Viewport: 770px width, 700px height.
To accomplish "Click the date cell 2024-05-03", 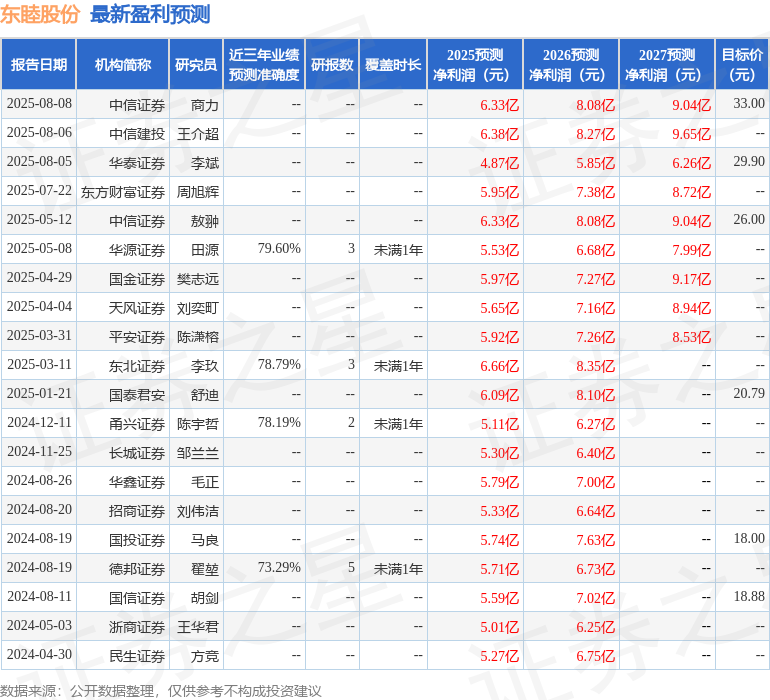I will pyautogui.click(x=39, y=625).
